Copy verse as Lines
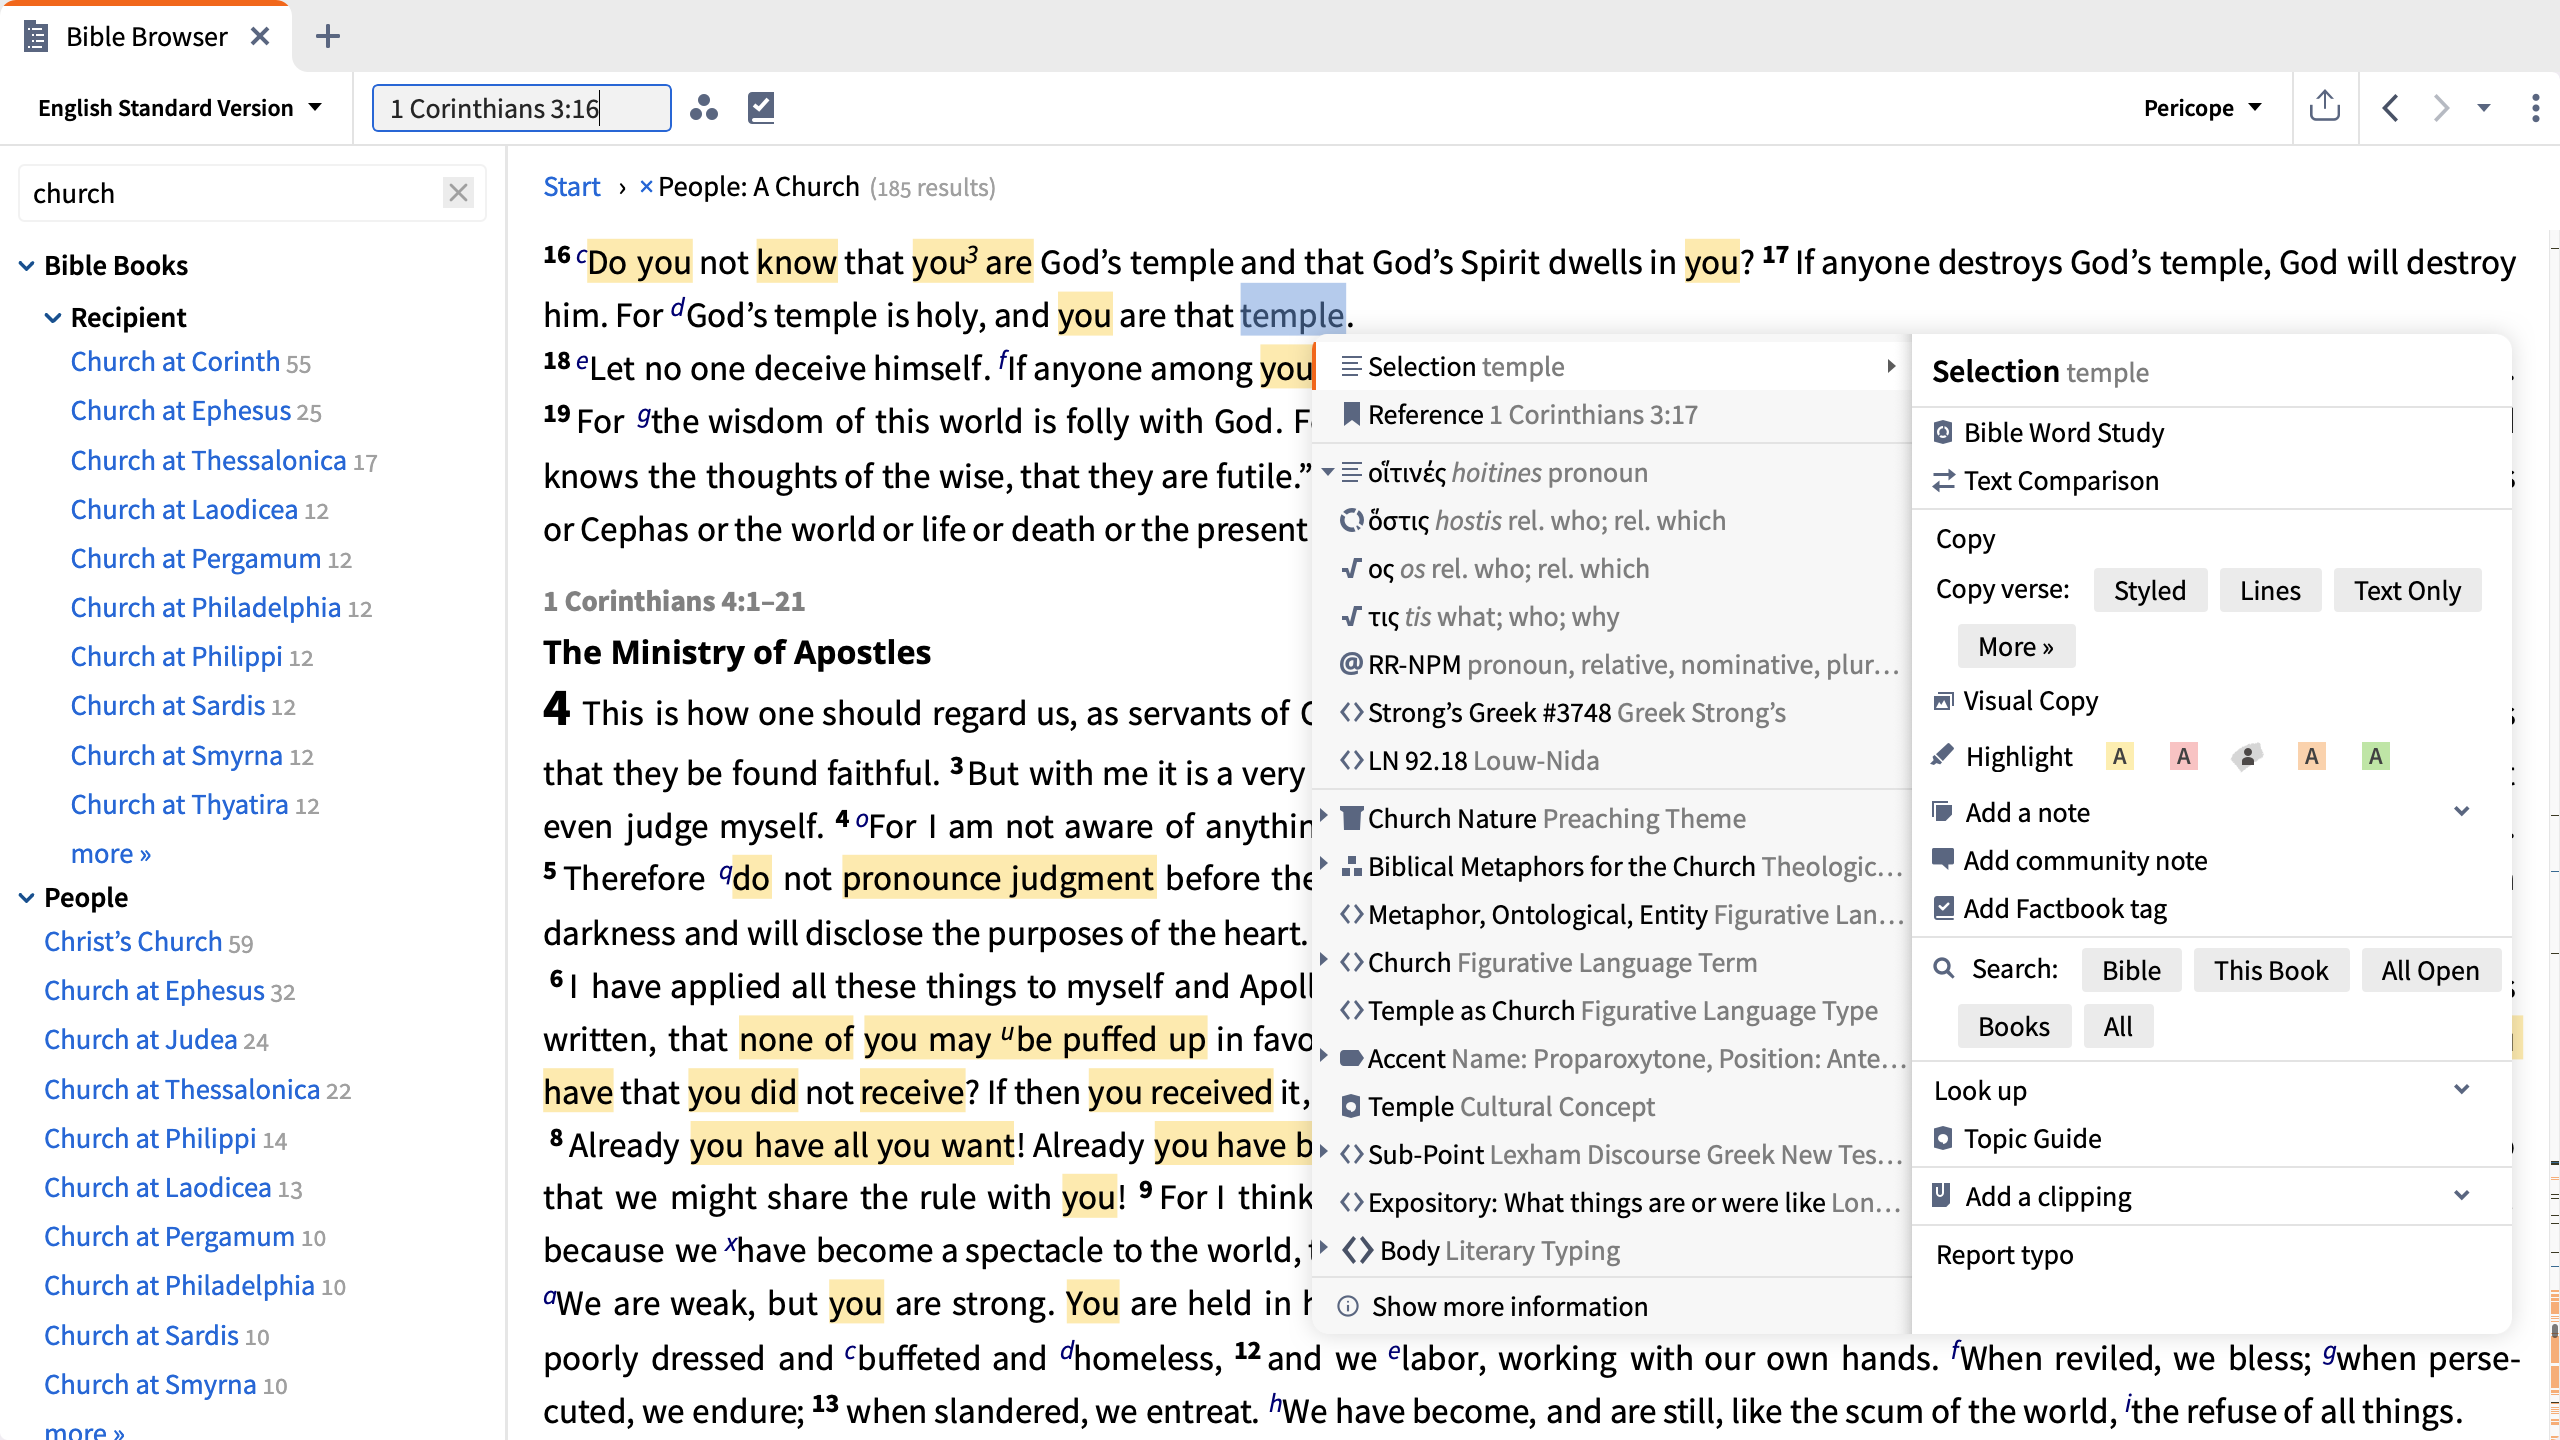This screenshot has height=1440, width=2560. [x=2270, y=591]
